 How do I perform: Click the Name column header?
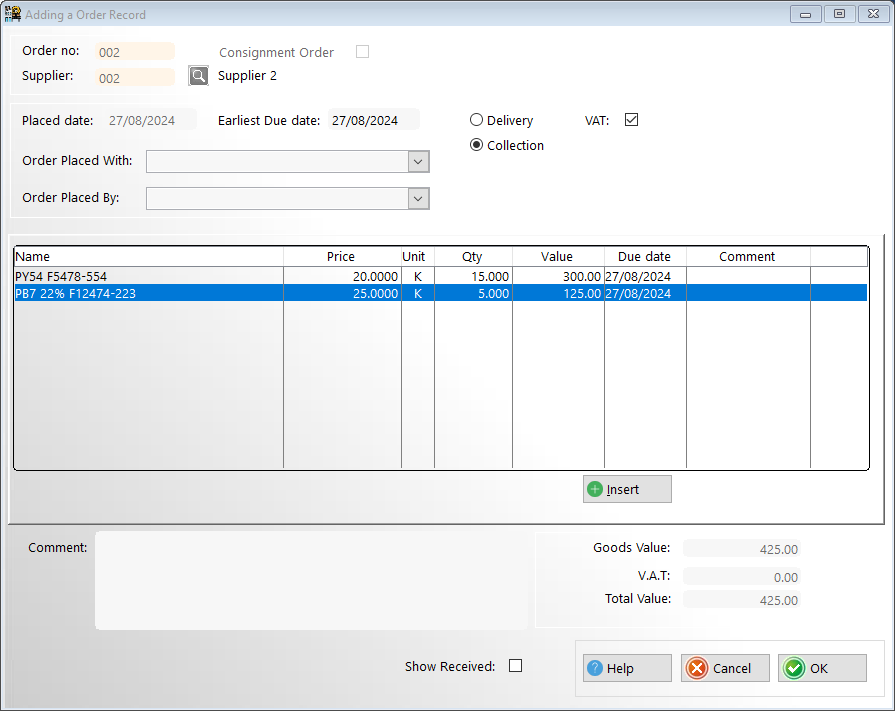[x=148, y=257]
